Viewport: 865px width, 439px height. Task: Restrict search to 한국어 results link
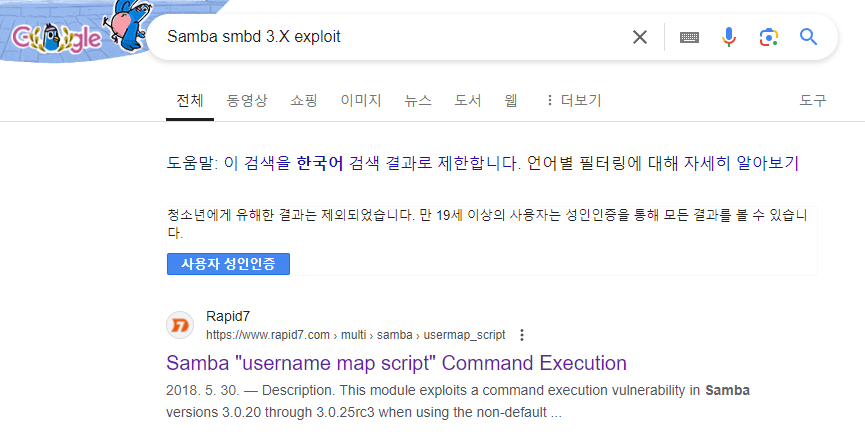click(x=371, y=163)
